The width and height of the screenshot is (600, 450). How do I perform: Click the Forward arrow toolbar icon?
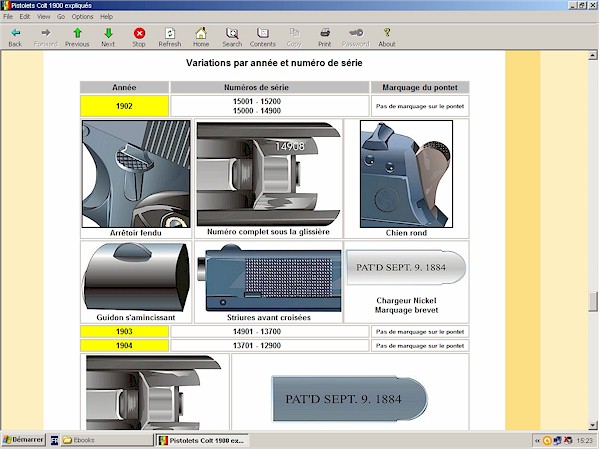pyautogui.click(x=46, y=33)
